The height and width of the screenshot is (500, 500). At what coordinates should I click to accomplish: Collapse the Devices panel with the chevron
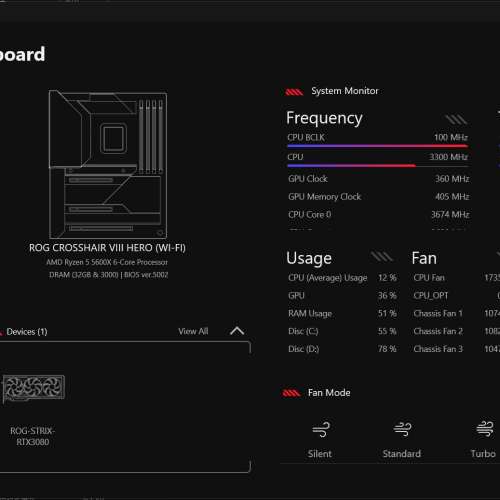pyautogui.click(x=237, y=331)
